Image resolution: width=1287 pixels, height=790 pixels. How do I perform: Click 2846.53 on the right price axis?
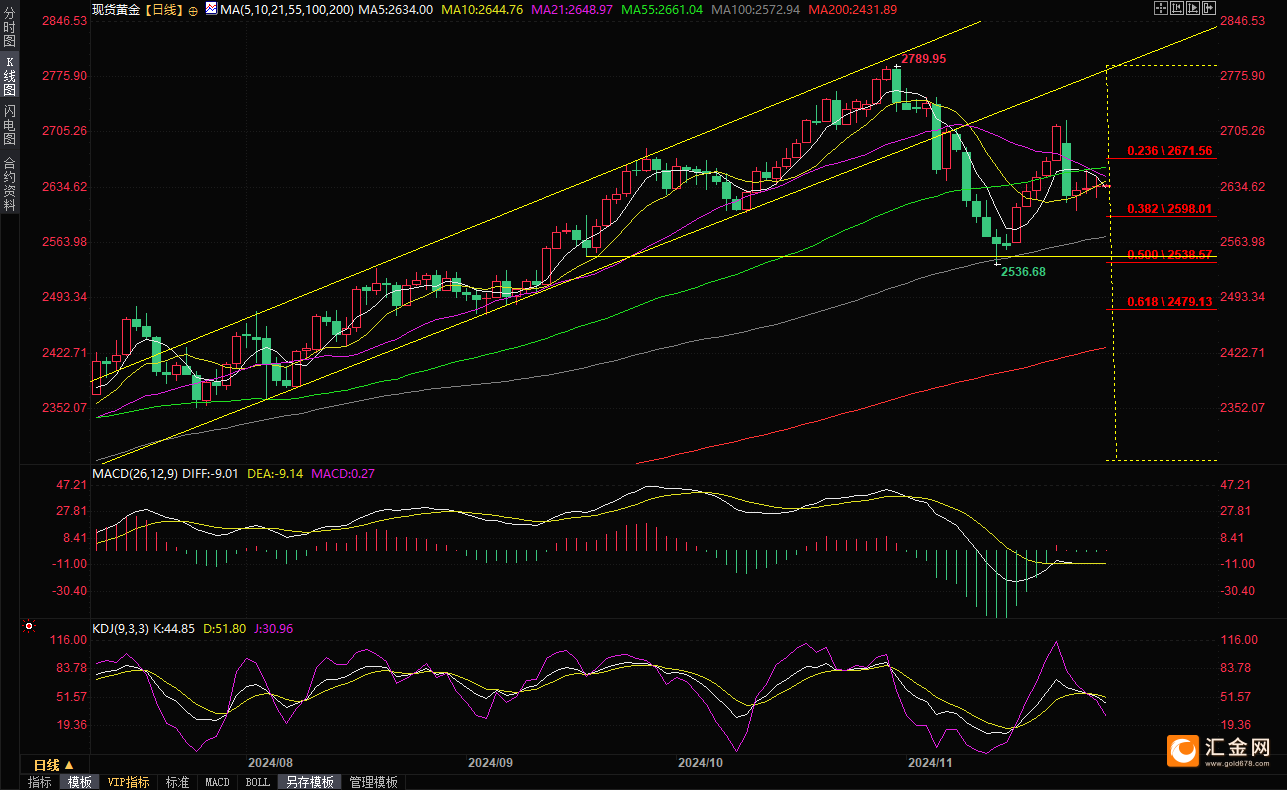[1244, 20]
